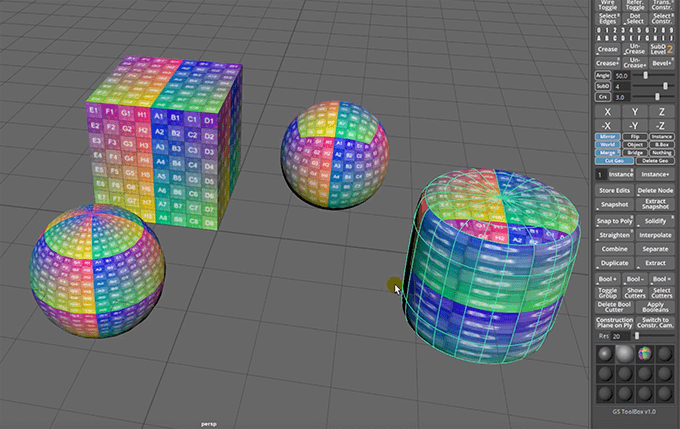This screenshot has height=429, width=680.
Task: Click the Res slider handle
Action: (x=637, y=336)
